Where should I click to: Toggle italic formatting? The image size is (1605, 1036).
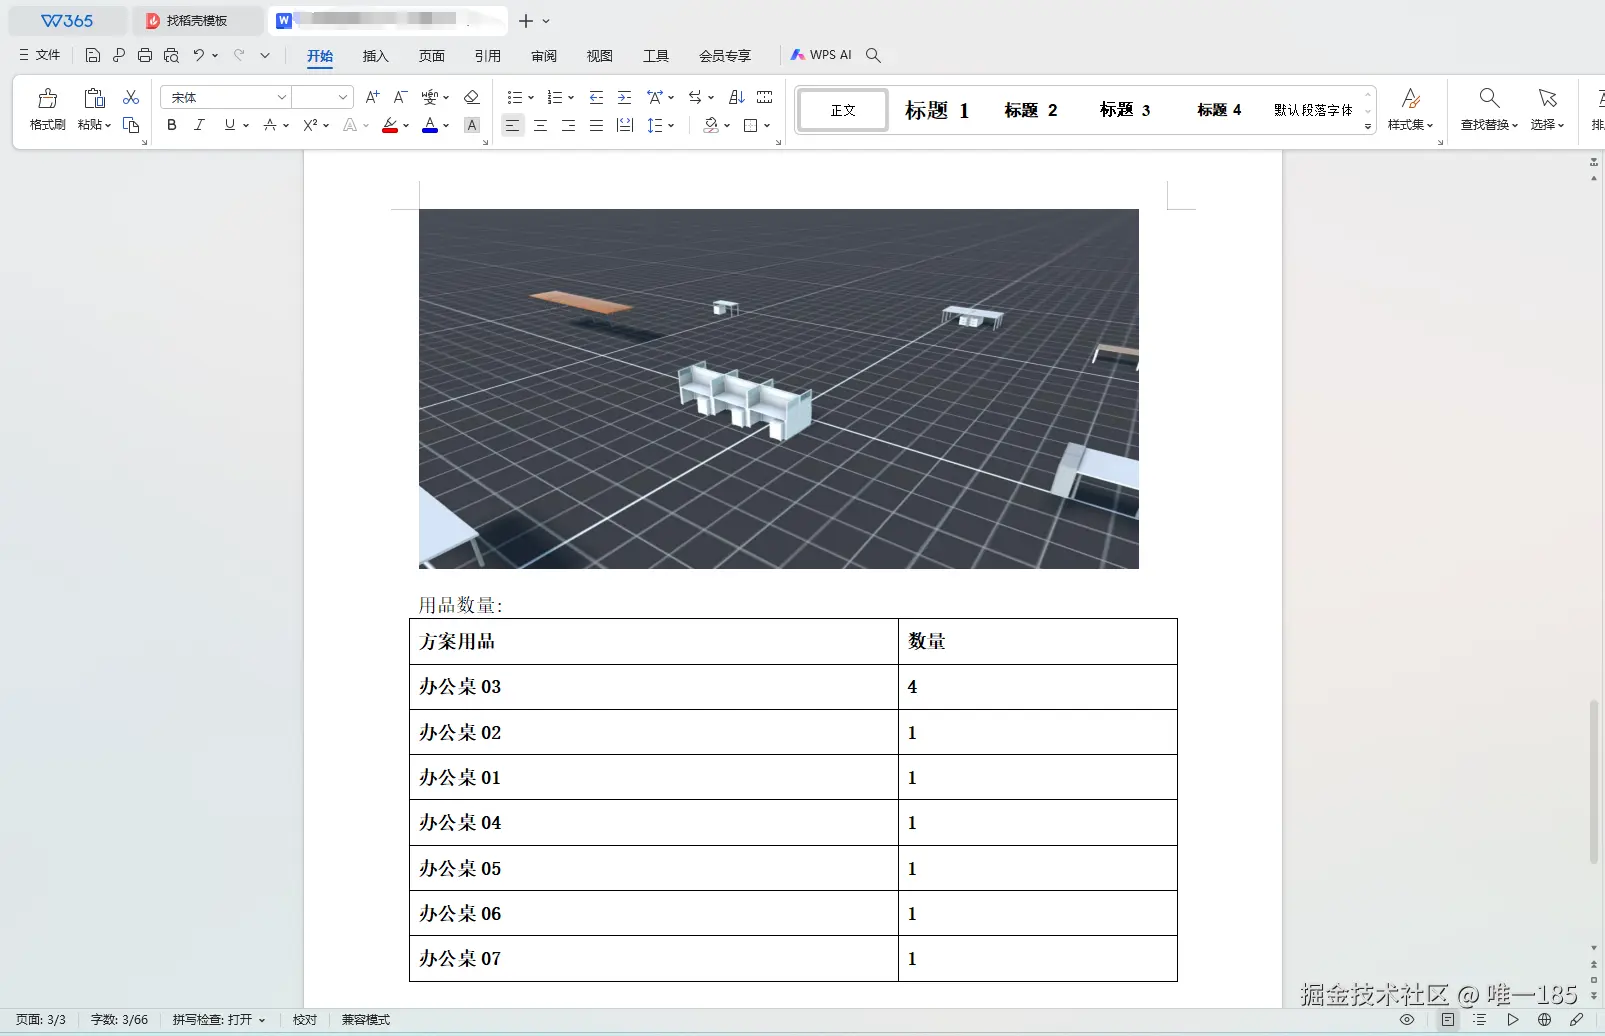[199, 125]
